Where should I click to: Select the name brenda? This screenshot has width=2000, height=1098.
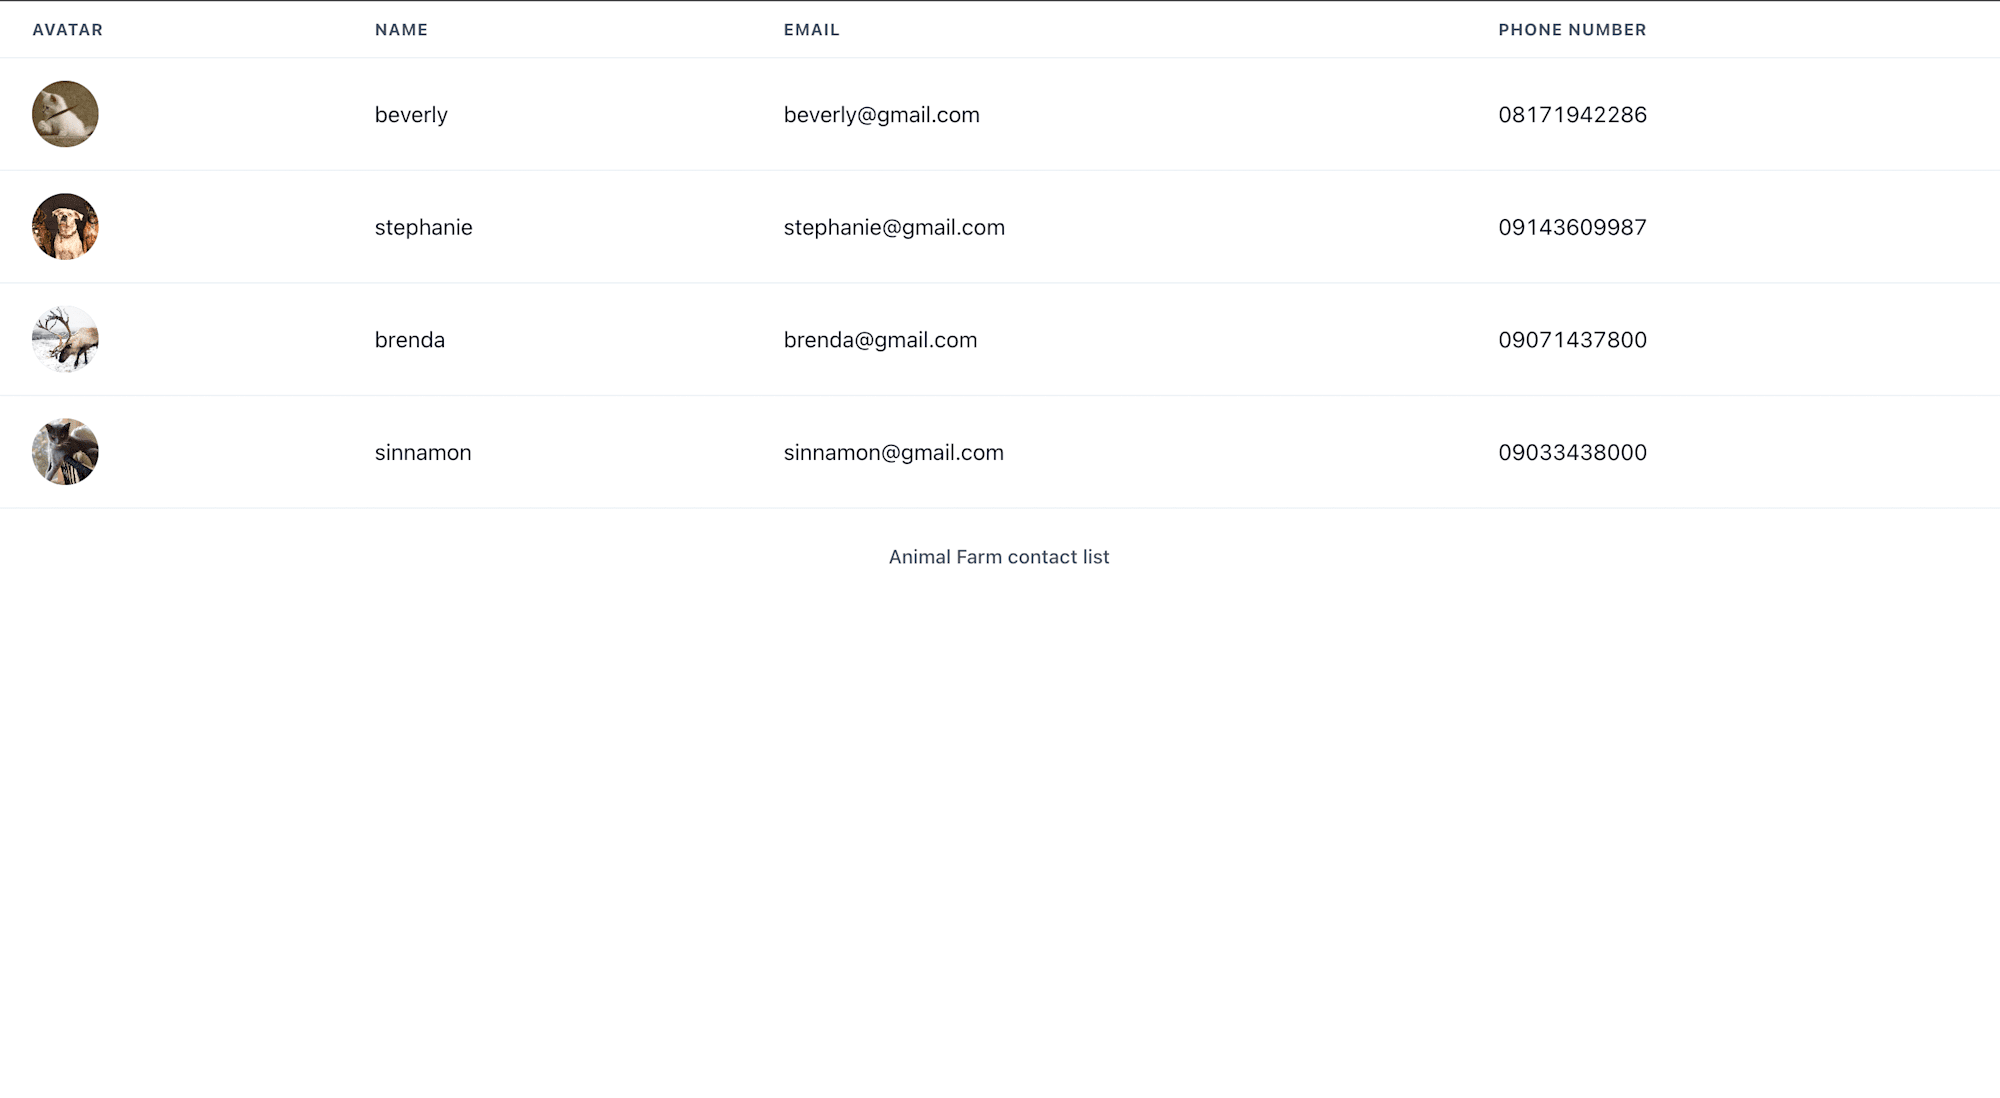(x=410, y=340)
